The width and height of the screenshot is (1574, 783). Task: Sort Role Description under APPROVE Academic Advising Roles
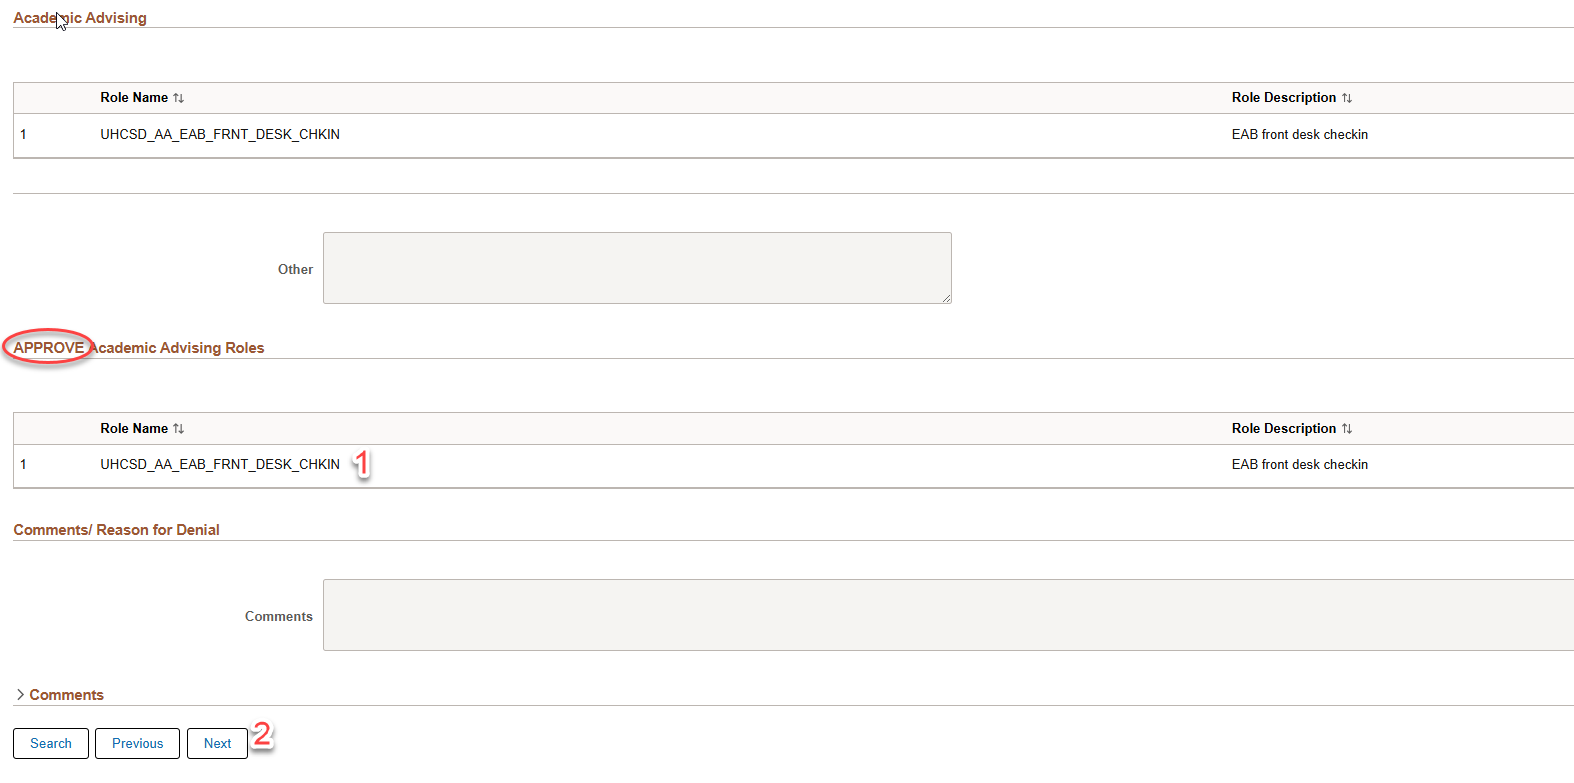click(1347, 428)
